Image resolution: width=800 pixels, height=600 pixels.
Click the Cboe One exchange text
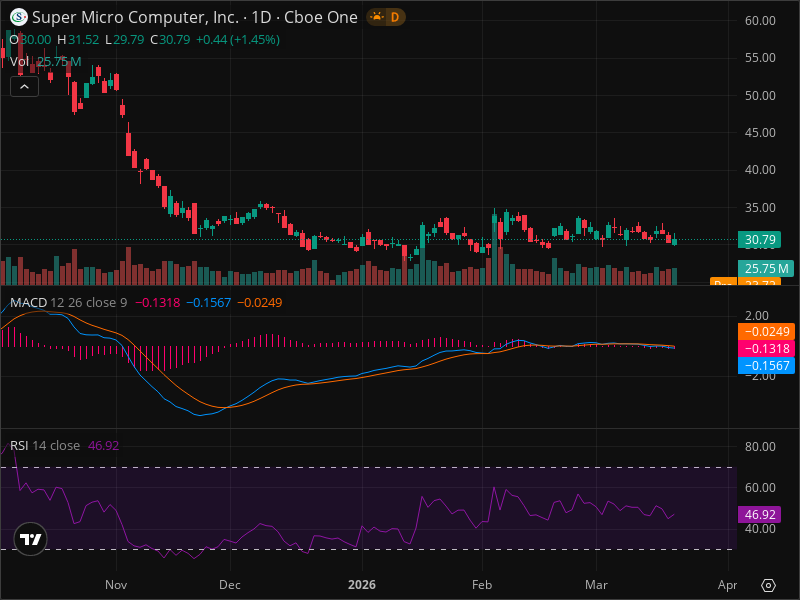pos(320,17)
